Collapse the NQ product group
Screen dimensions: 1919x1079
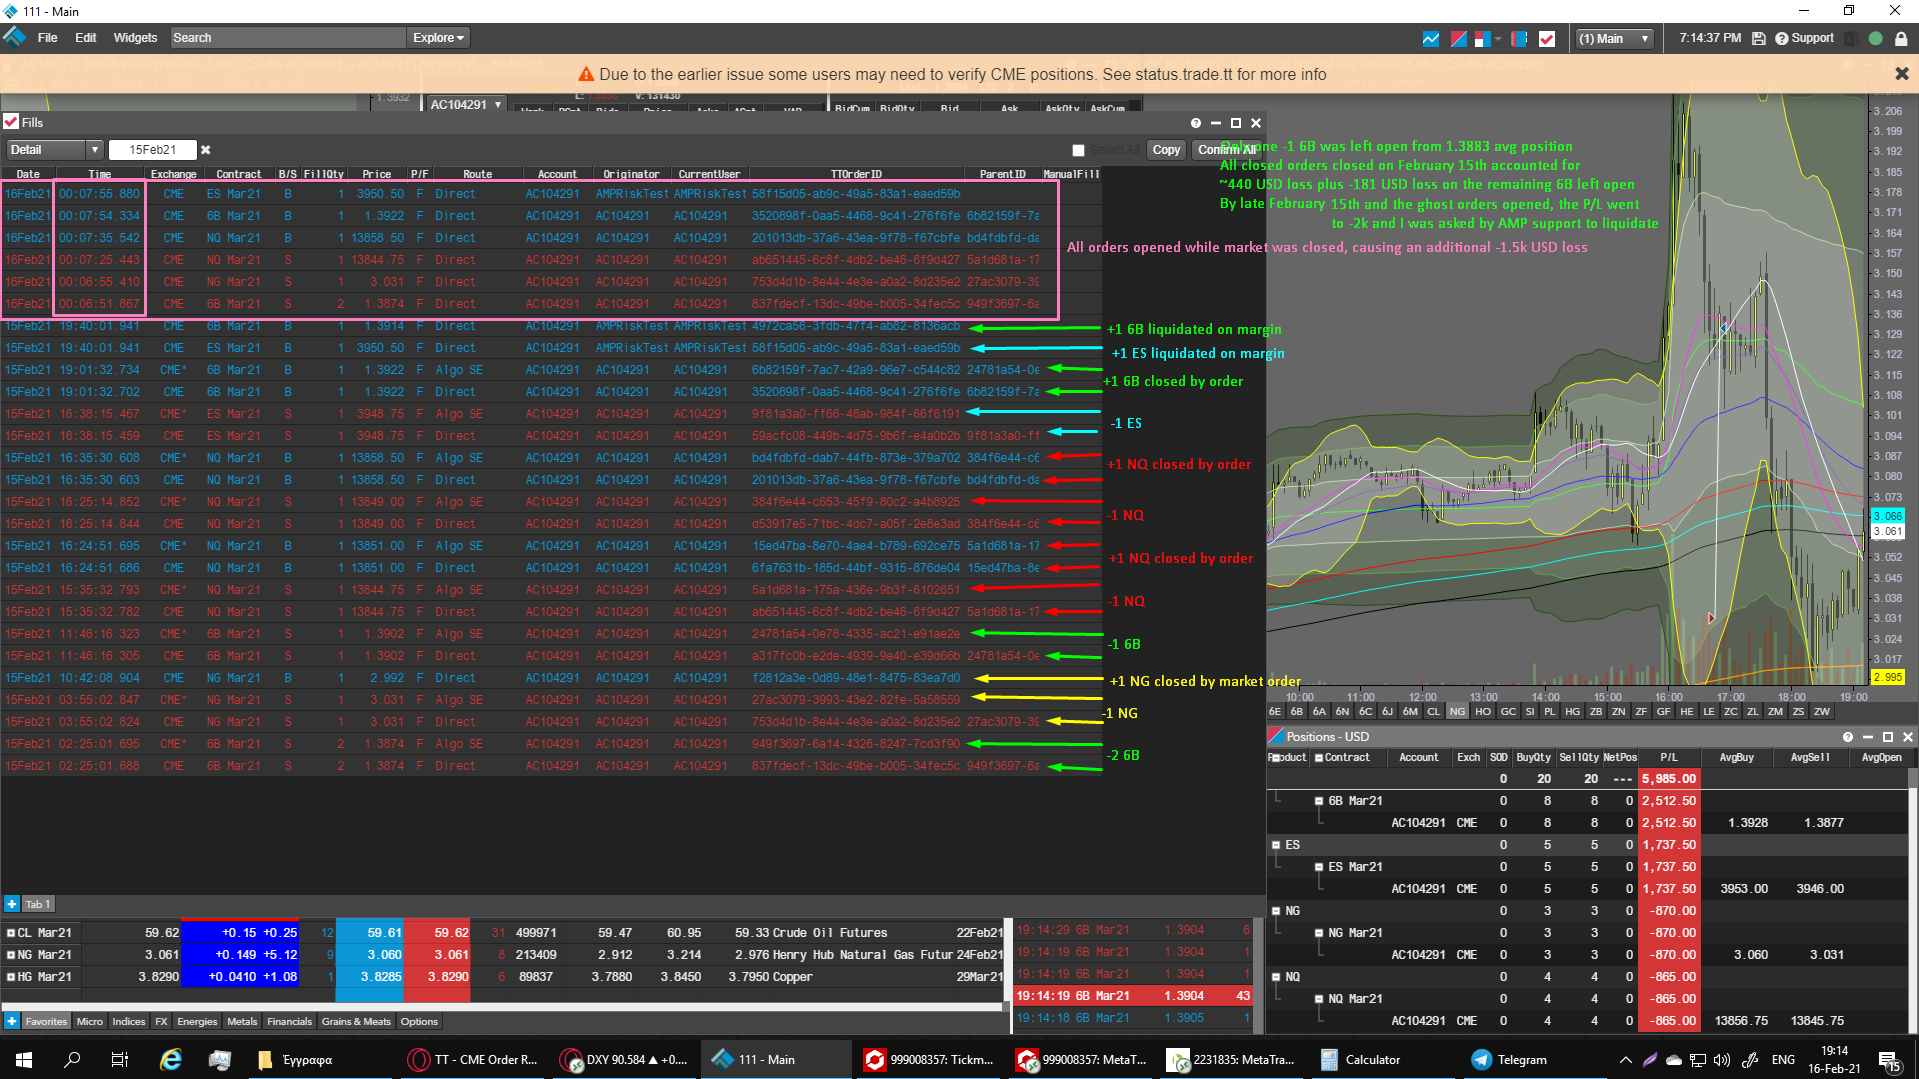pos(1276,977)
